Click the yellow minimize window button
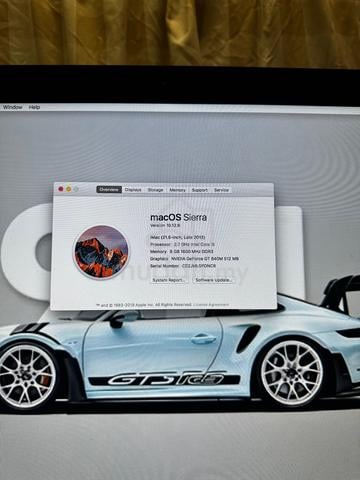This screenshot has height=480, width=360. (68, 189)
